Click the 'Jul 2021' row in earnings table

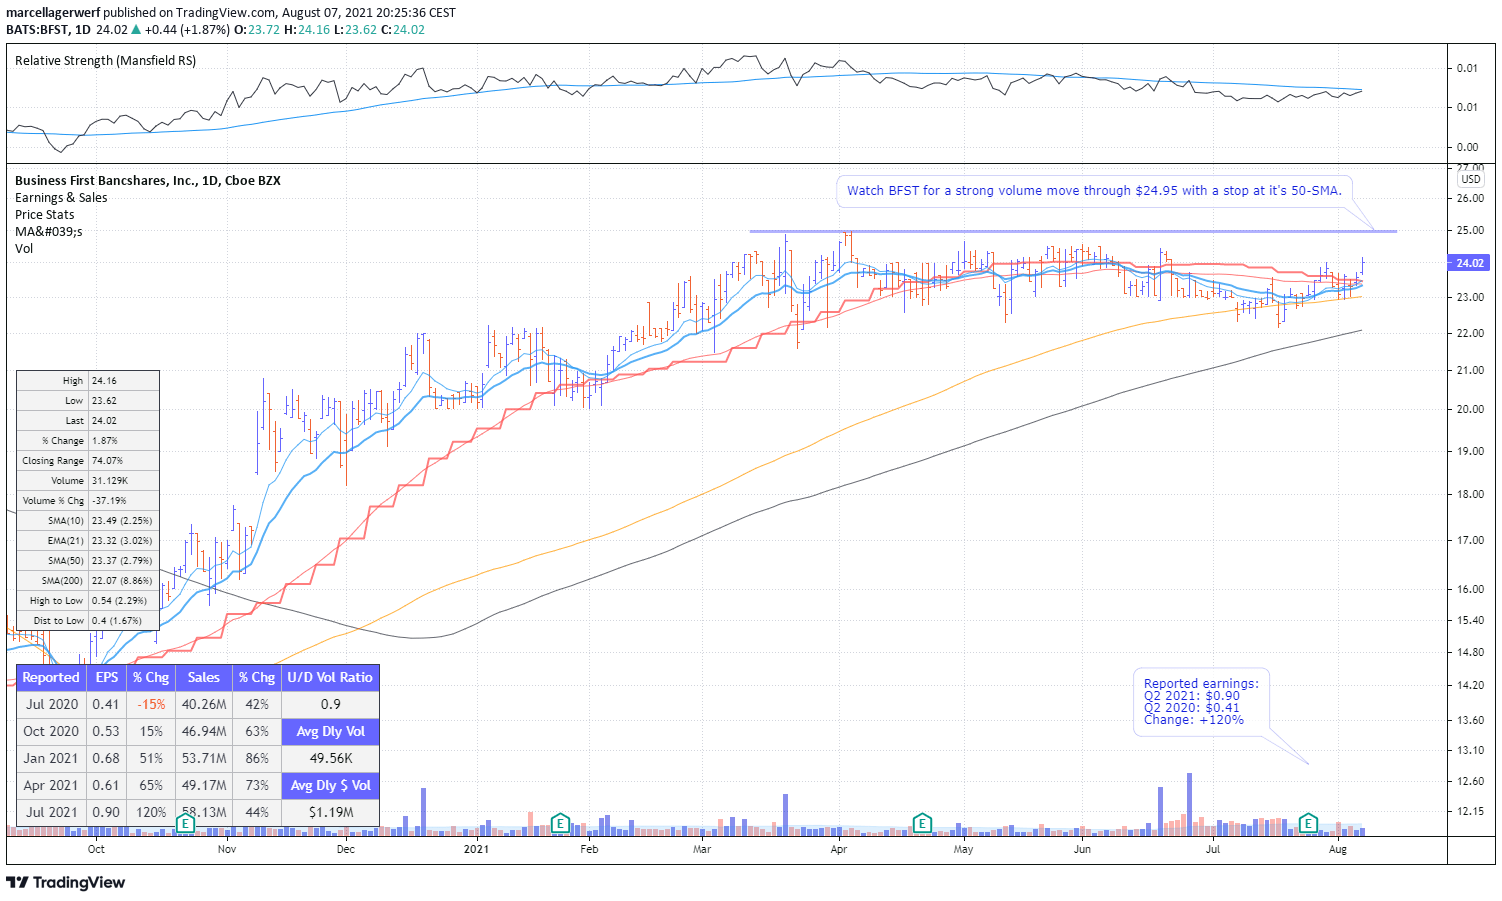(x=149, y=813)
